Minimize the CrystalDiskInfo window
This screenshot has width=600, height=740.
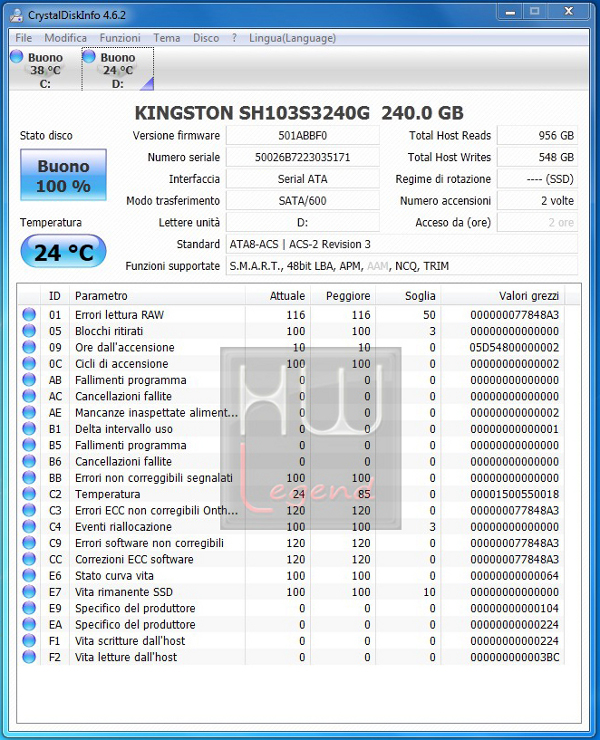(510, 12)
